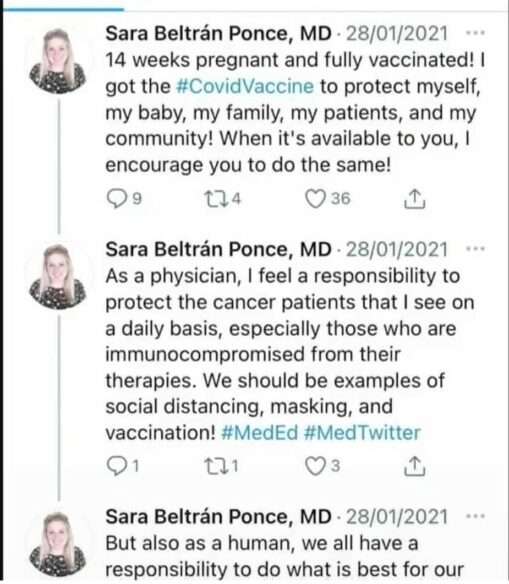Open first tweet author's profile picture
Viewport: 509px width, 584px height.
click(x=58, y=61)
